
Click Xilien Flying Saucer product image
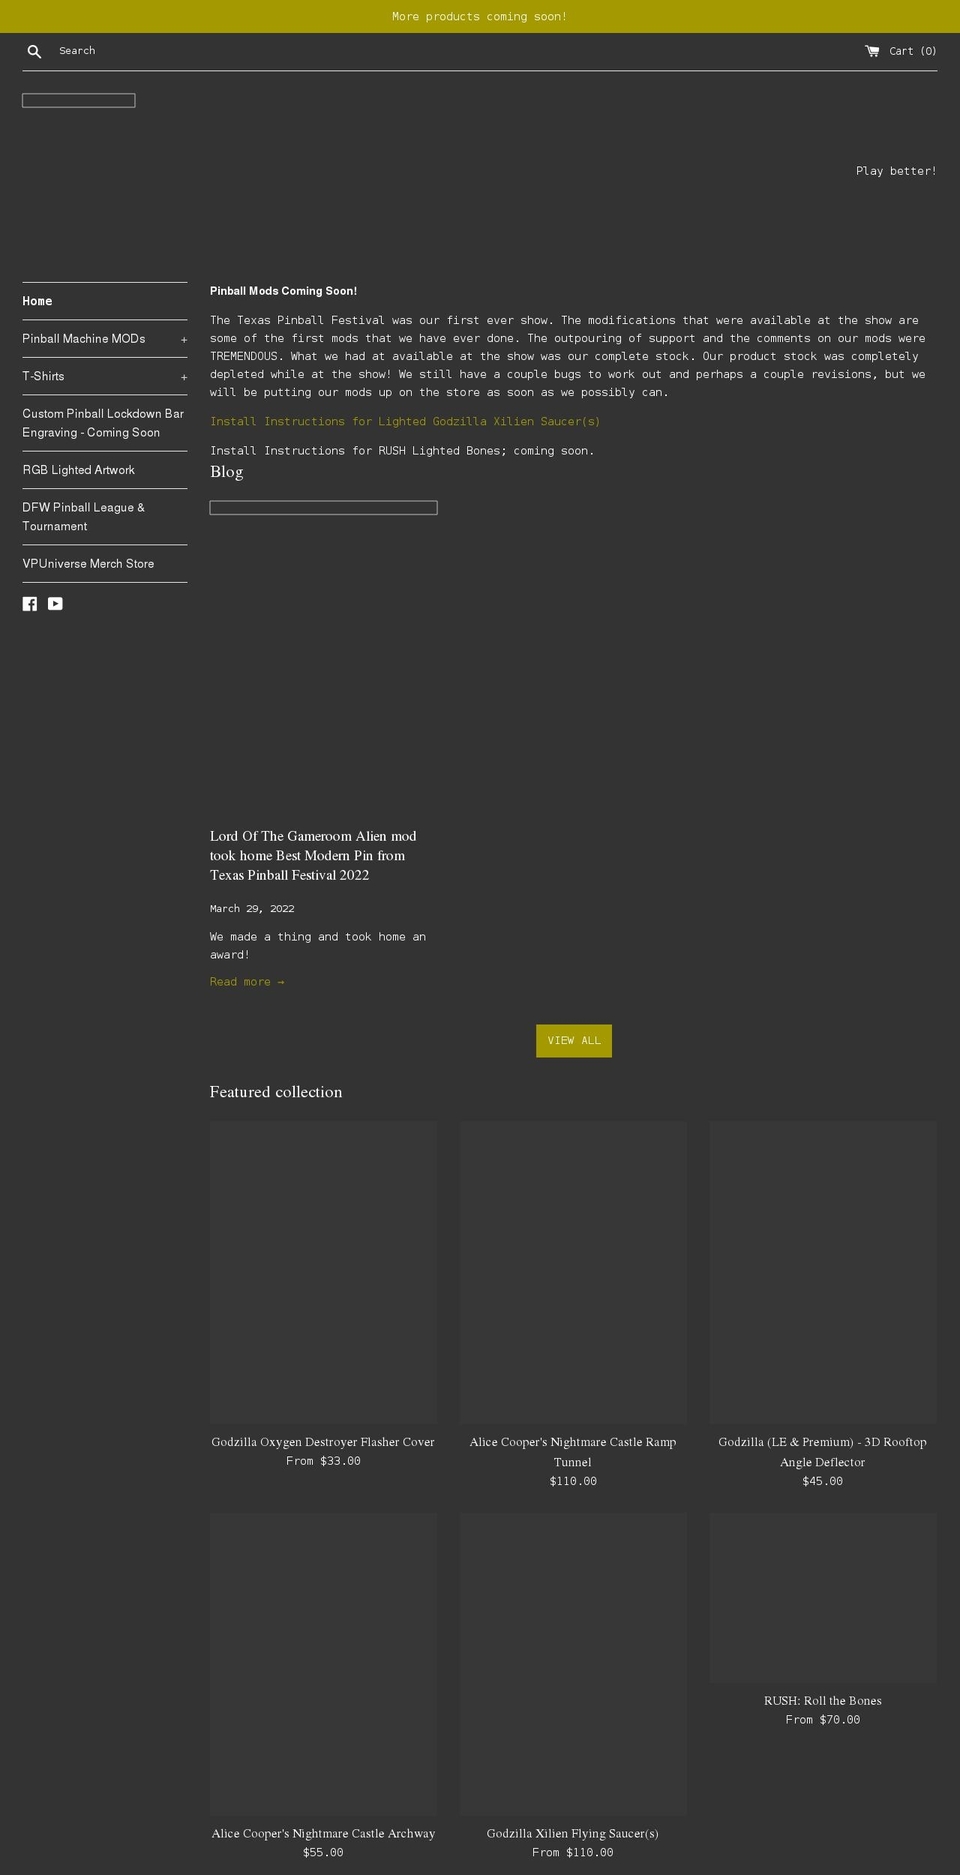click(x=573, y=1665)
